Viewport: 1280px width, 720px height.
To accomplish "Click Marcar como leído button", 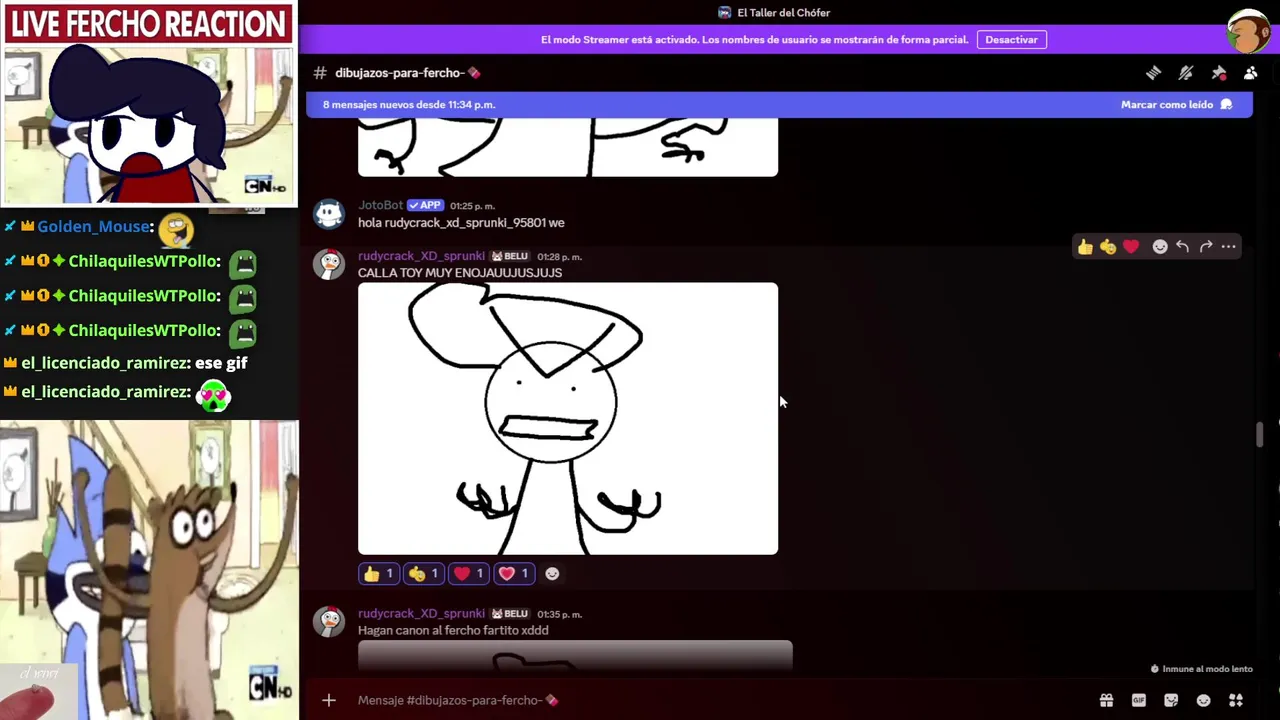I will pos(1176,104).
